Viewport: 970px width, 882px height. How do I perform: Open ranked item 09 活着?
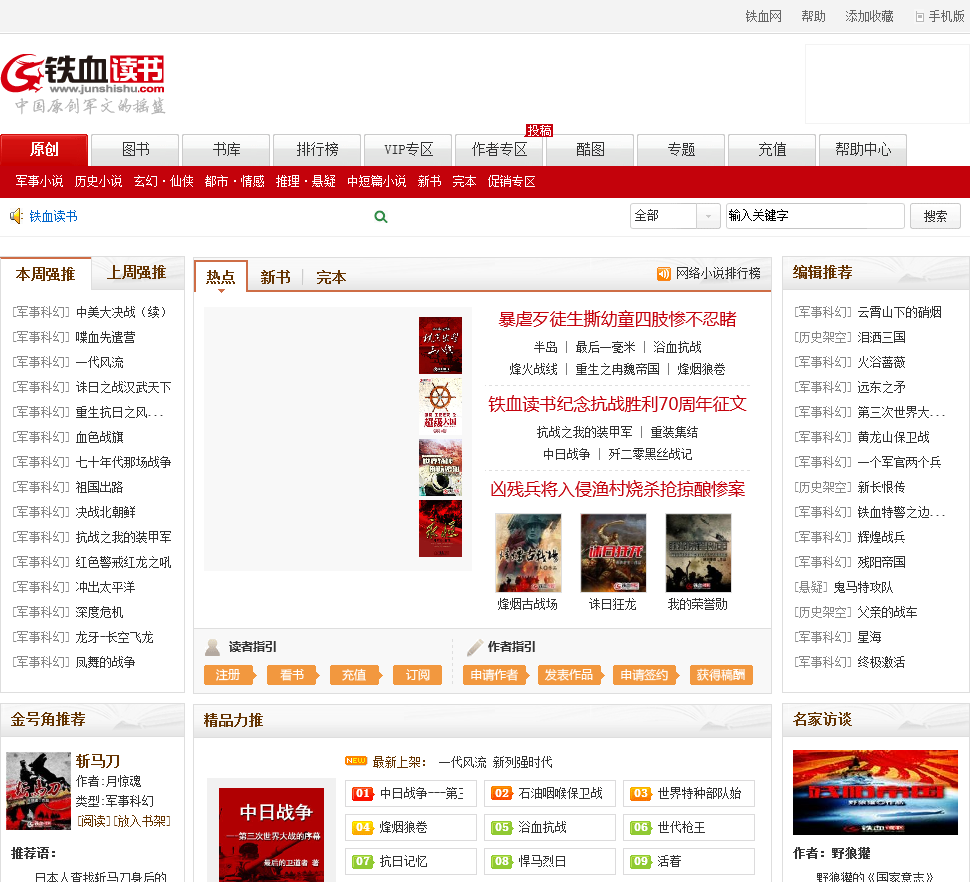[689, 862]
